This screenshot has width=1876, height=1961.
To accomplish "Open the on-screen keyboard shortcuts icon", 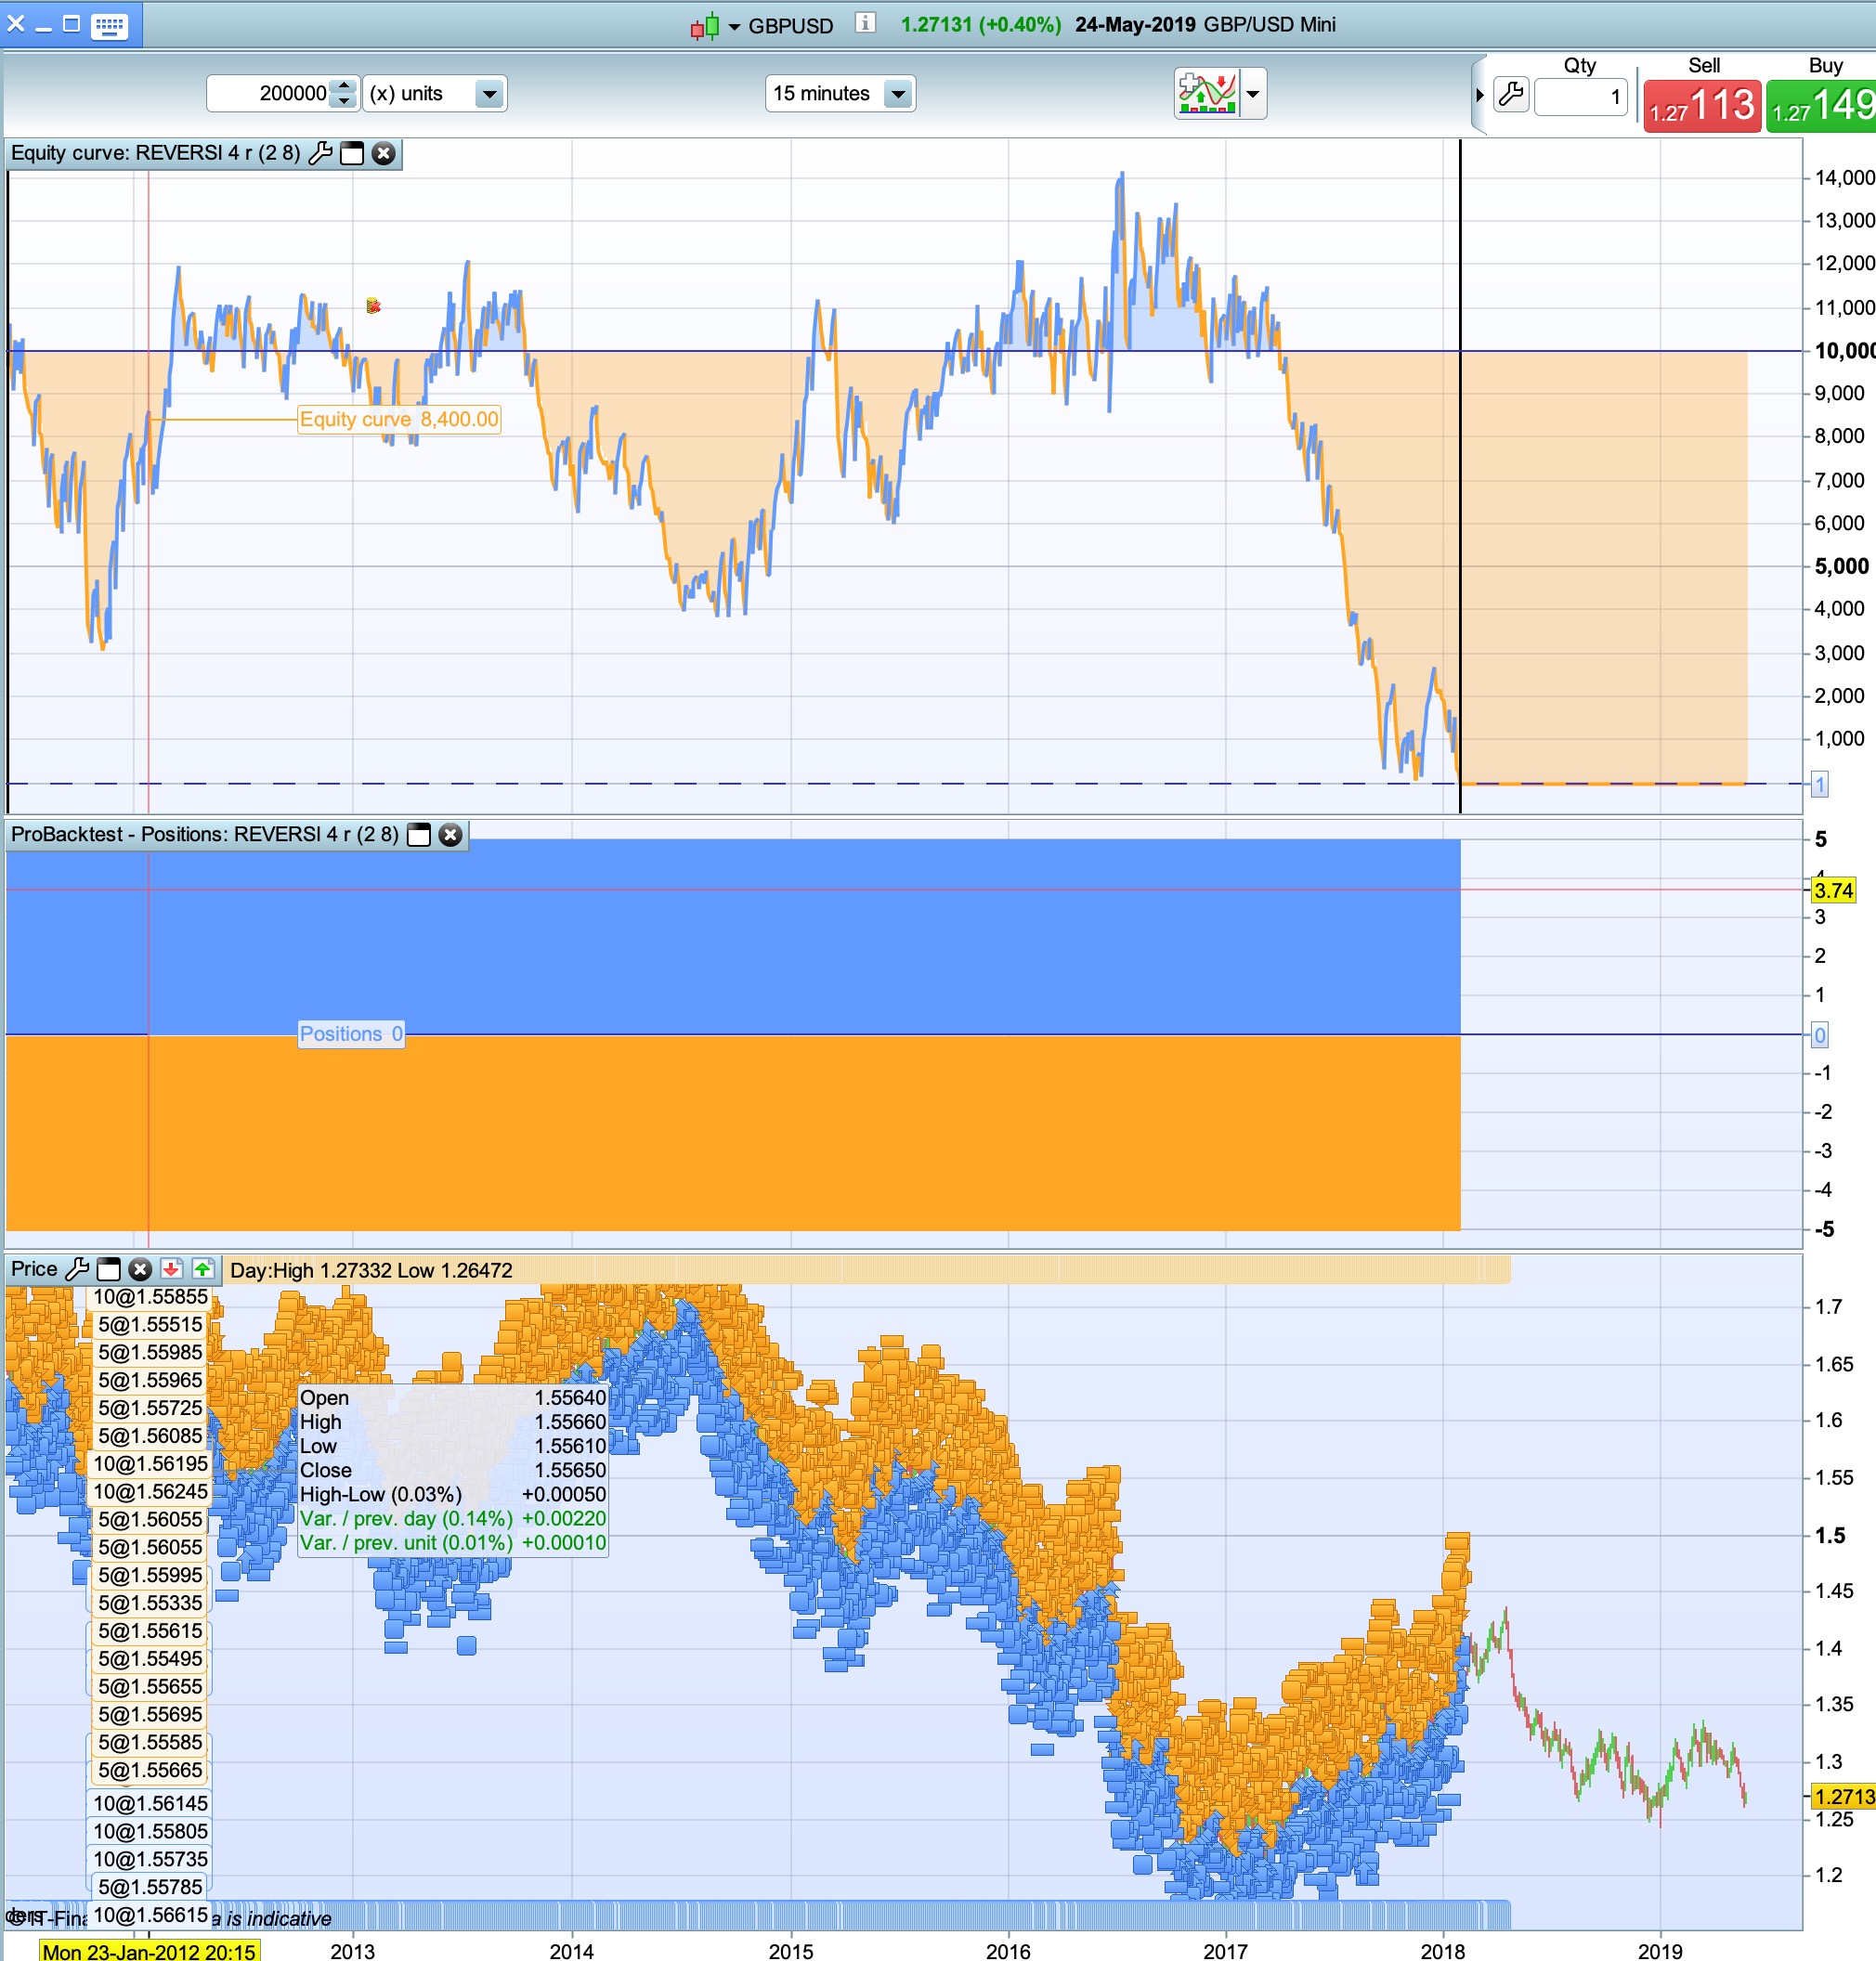I will click(108, 25).
